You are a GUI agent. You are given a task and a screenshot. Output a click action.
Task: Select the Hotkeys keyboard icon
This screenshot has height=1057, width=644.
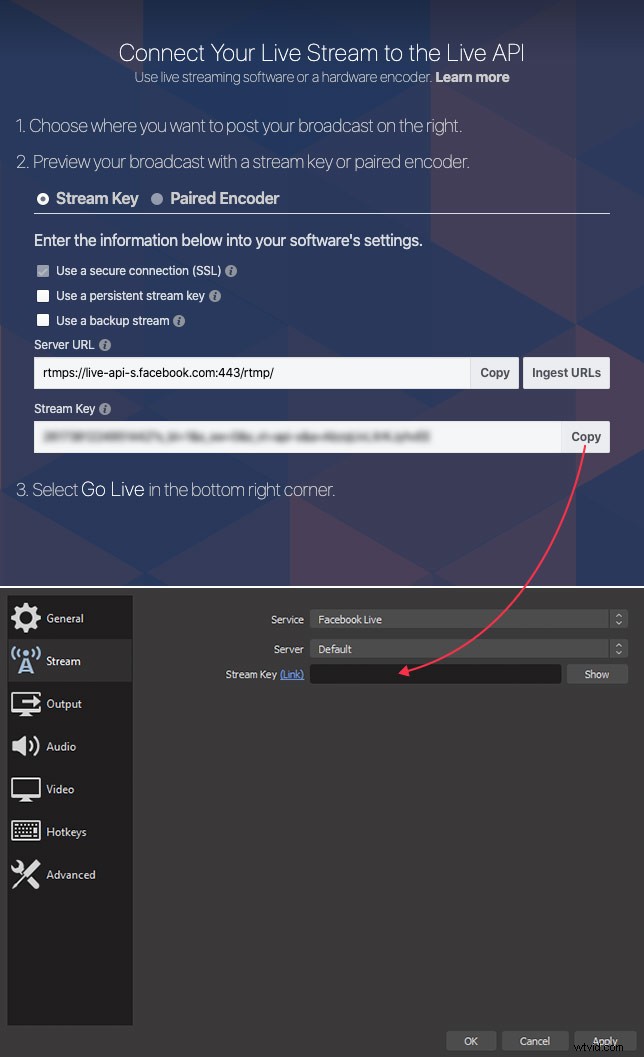click(26, 832)
